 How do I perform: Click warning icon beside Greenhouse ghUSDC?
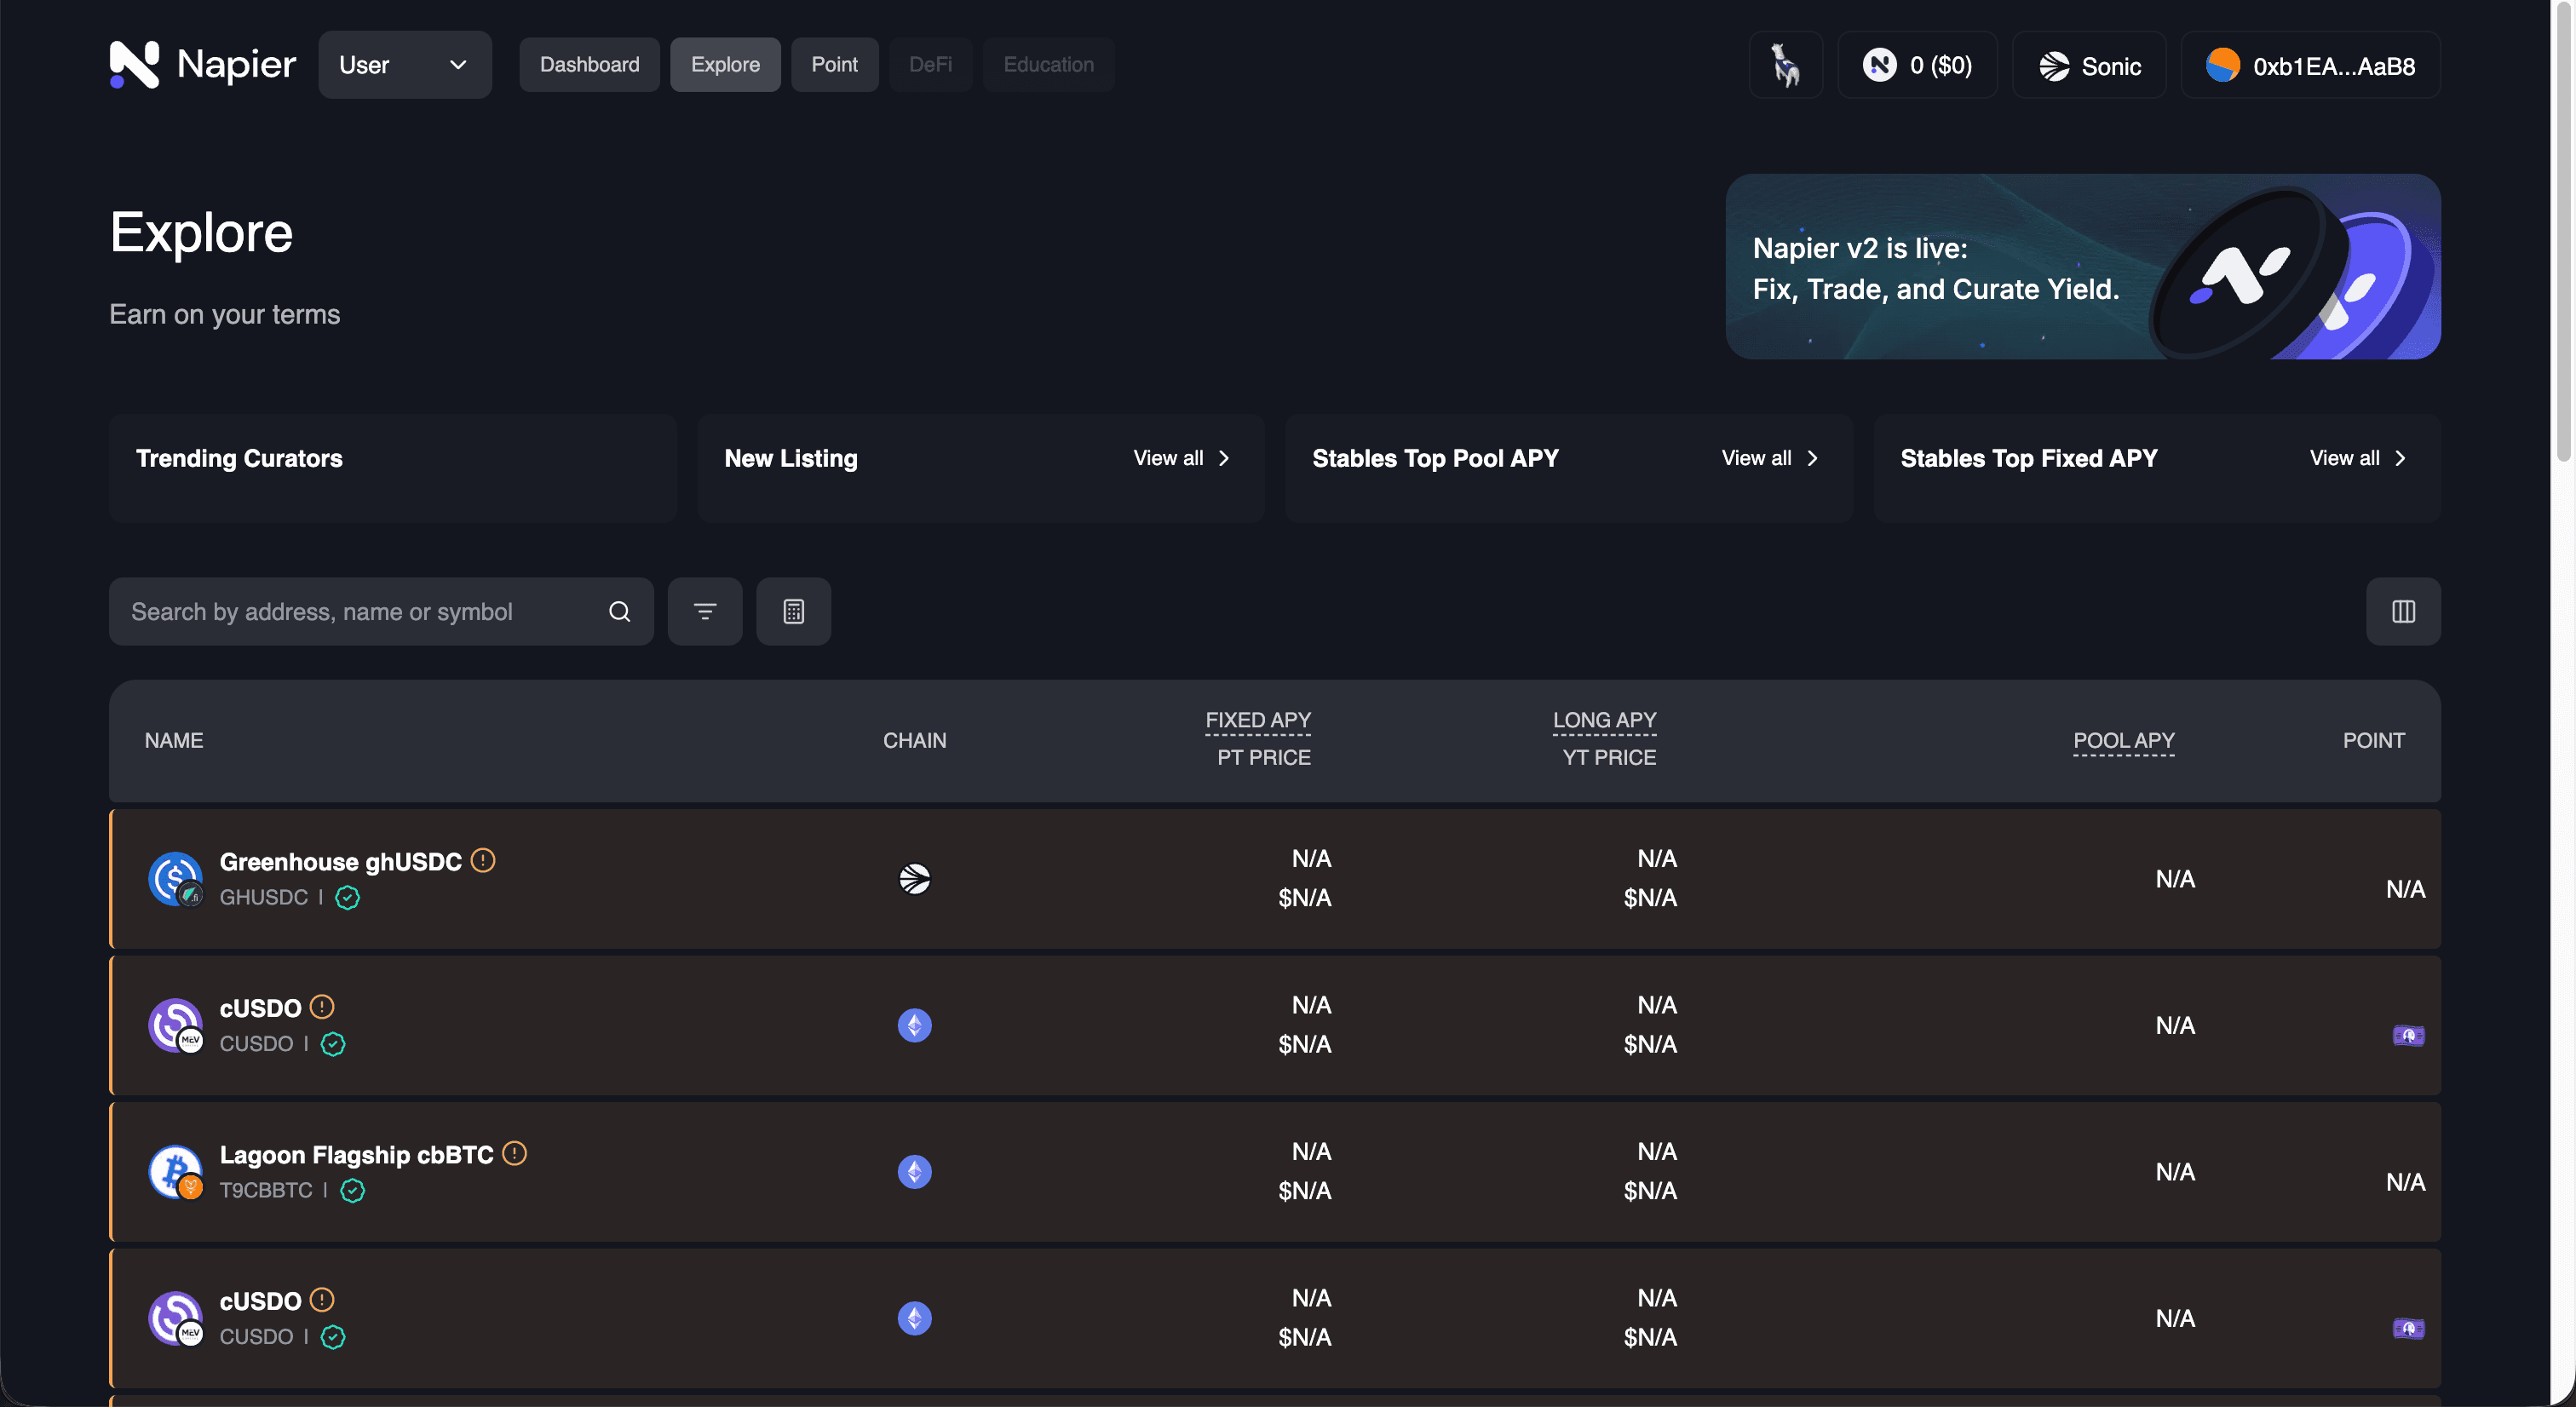click(x=483, y=860)
